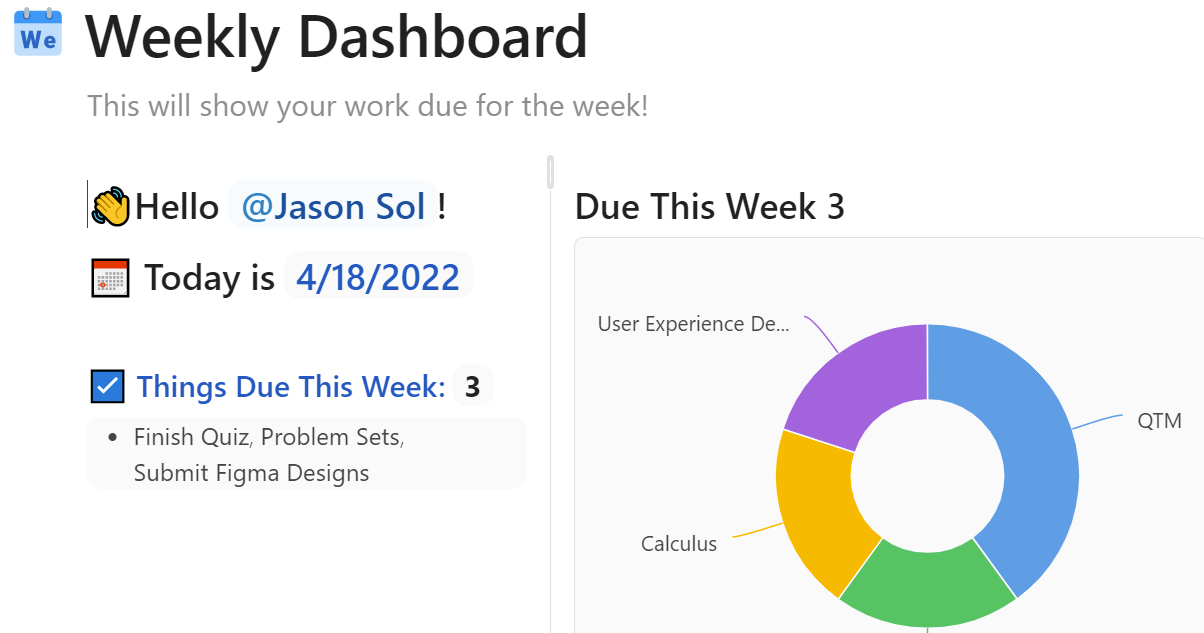This screenshot has width=1204, height=633.
Task: Open the @Jason Sol mention
Action: coord(333,206)
